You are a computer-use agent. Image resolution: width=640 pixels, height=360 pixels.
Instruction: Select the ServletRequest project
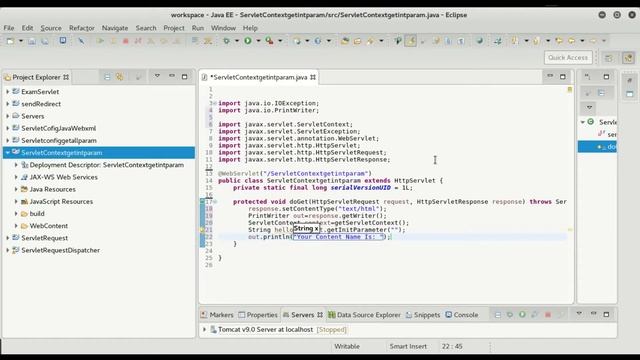[44, 238]
